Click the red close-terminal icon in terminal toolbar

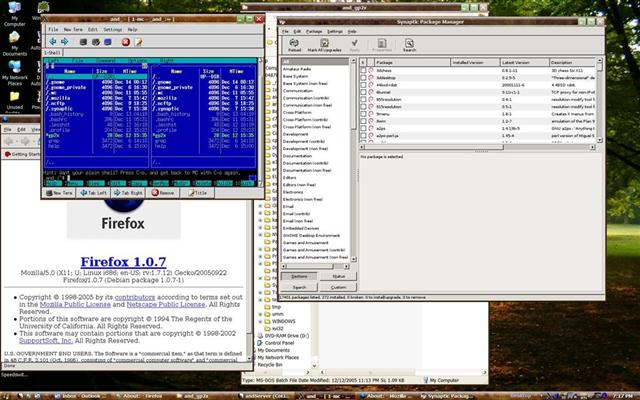pos(126,42)
